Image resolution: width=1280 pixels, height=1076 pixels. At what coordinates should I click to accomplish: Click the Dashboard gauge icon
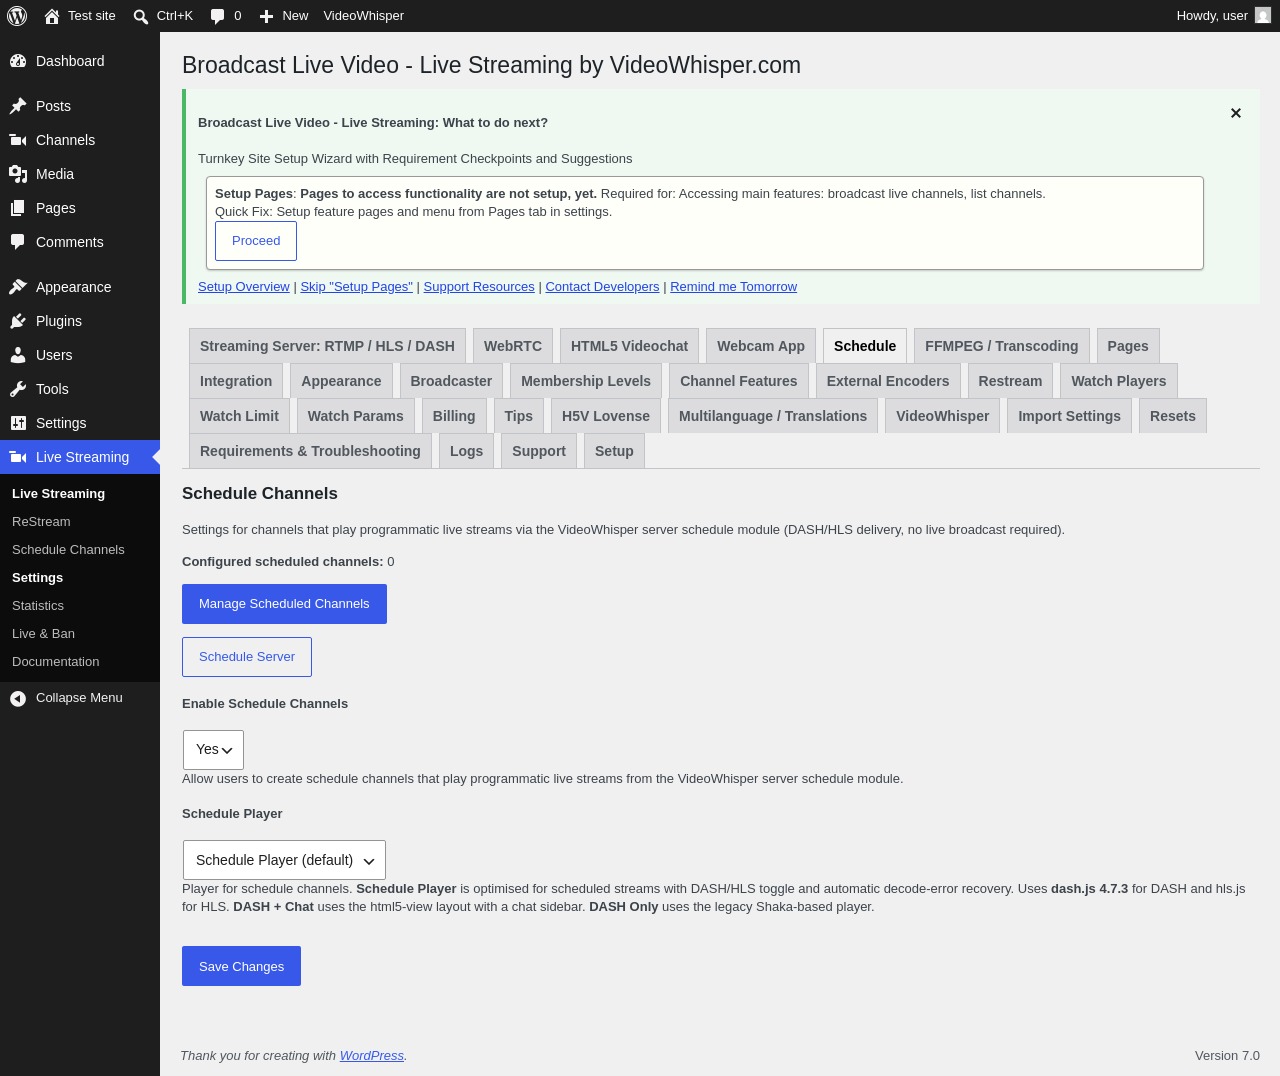18,61
